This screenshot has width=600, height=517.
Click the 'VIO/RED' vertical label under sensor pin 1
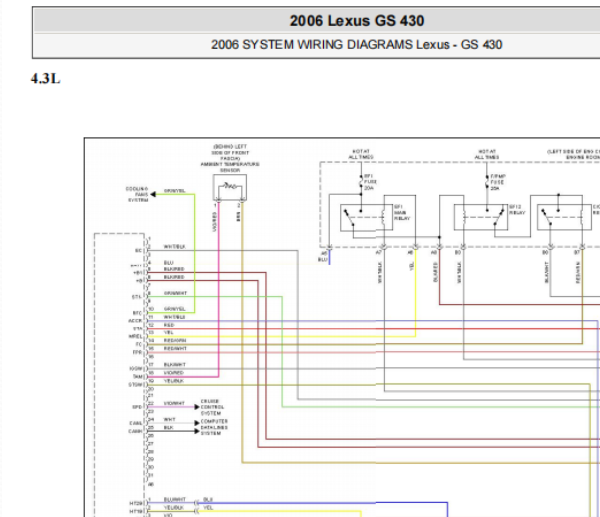pos(215,222)
